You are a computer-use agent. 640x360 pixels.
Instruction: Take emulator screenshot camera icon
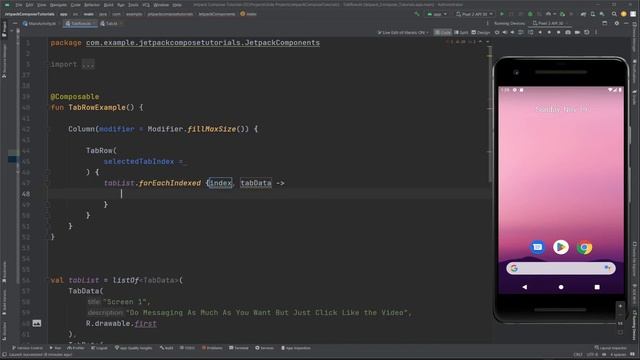(567, 32)
